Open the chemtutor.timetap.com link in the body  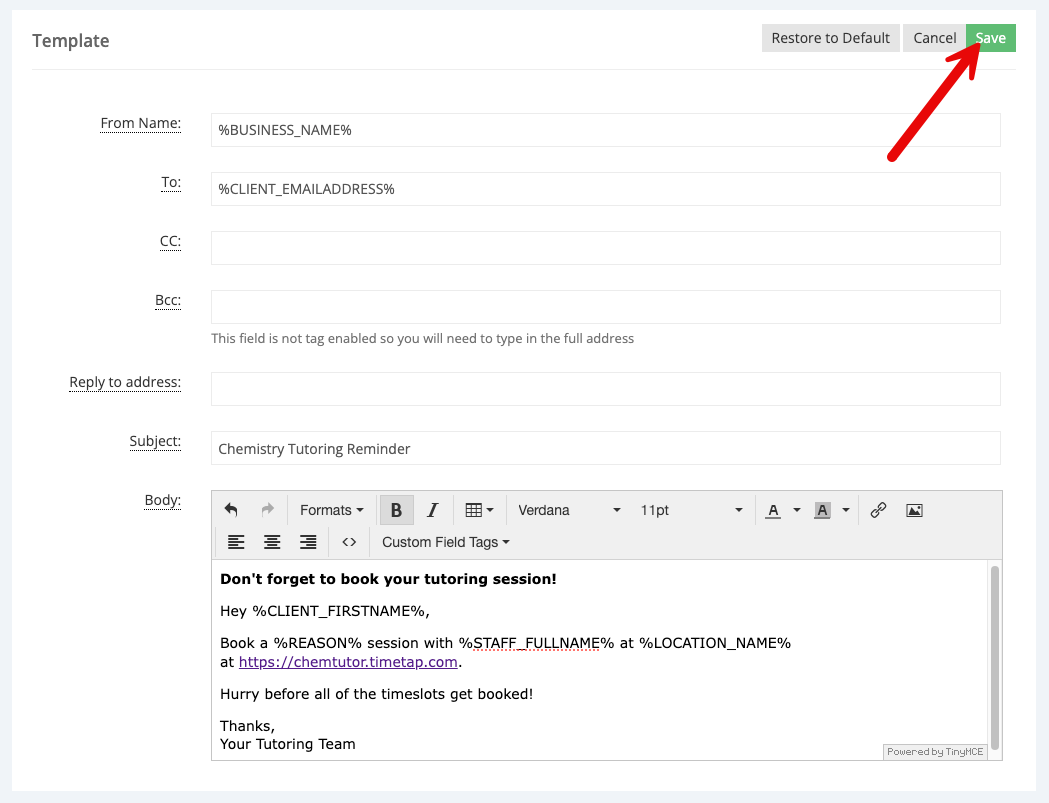pyautogui.click(x=348, y=662)
